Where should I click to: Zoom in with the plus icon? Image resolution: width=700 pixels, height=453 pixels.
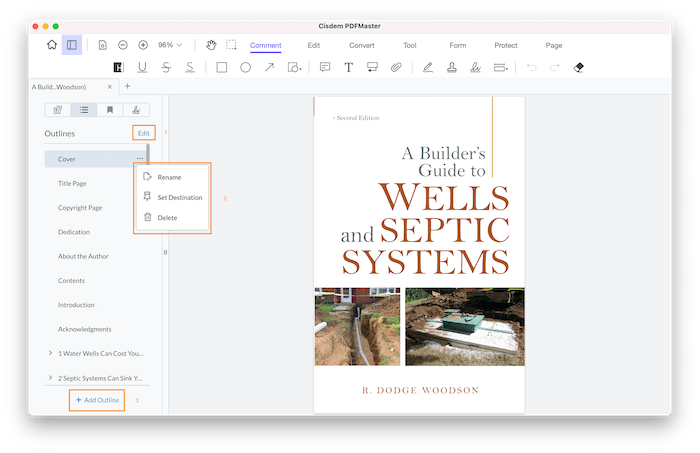point(143,45)
